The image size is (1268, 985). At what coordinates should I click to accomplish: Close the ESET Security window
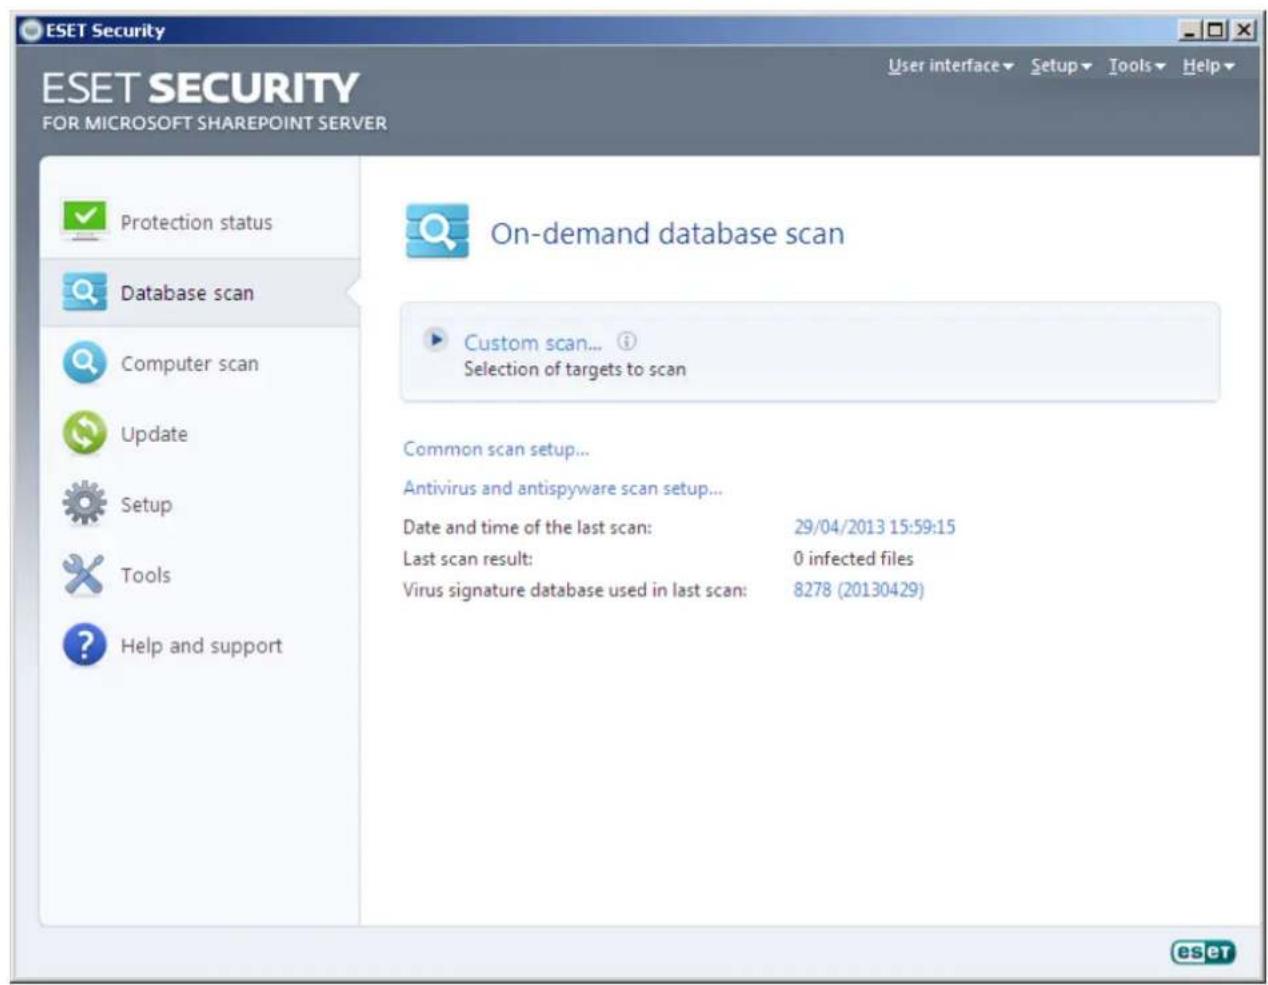pos(1243,30)
